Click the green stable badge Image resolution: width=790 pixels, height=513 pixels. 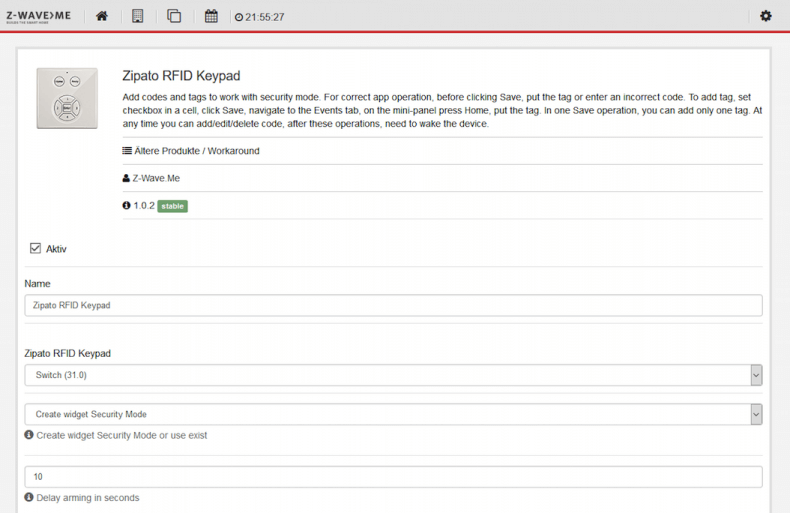(172, 206)
